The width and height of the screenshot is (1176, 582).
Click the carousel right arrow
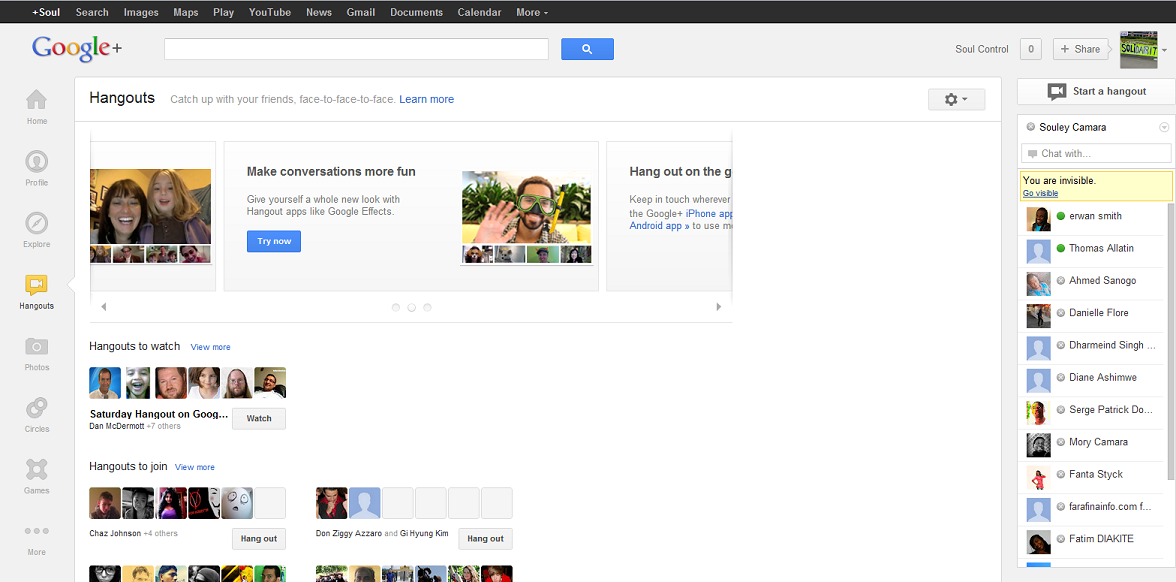pyautogui.click(x=718, y=307)
